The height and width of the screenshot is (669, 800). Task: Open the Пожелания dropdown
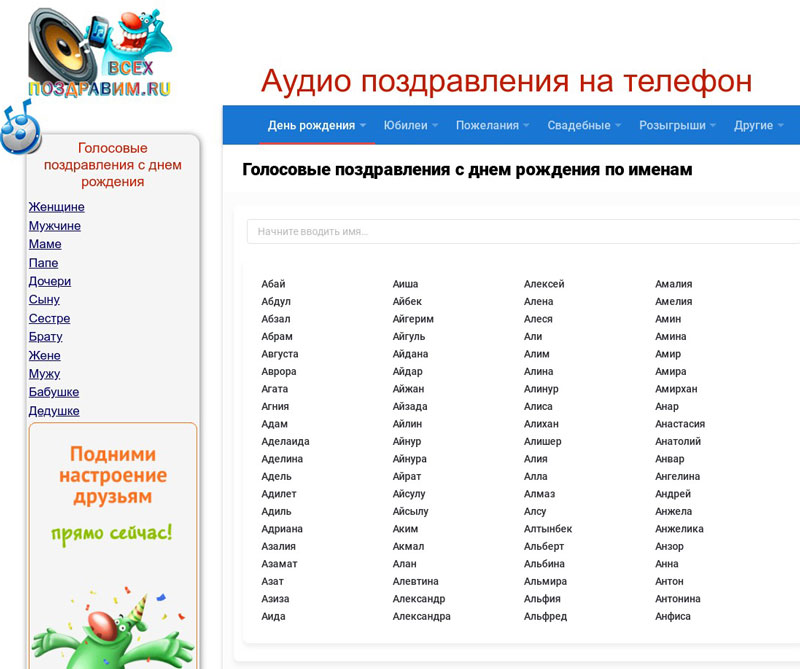(492, 126)
